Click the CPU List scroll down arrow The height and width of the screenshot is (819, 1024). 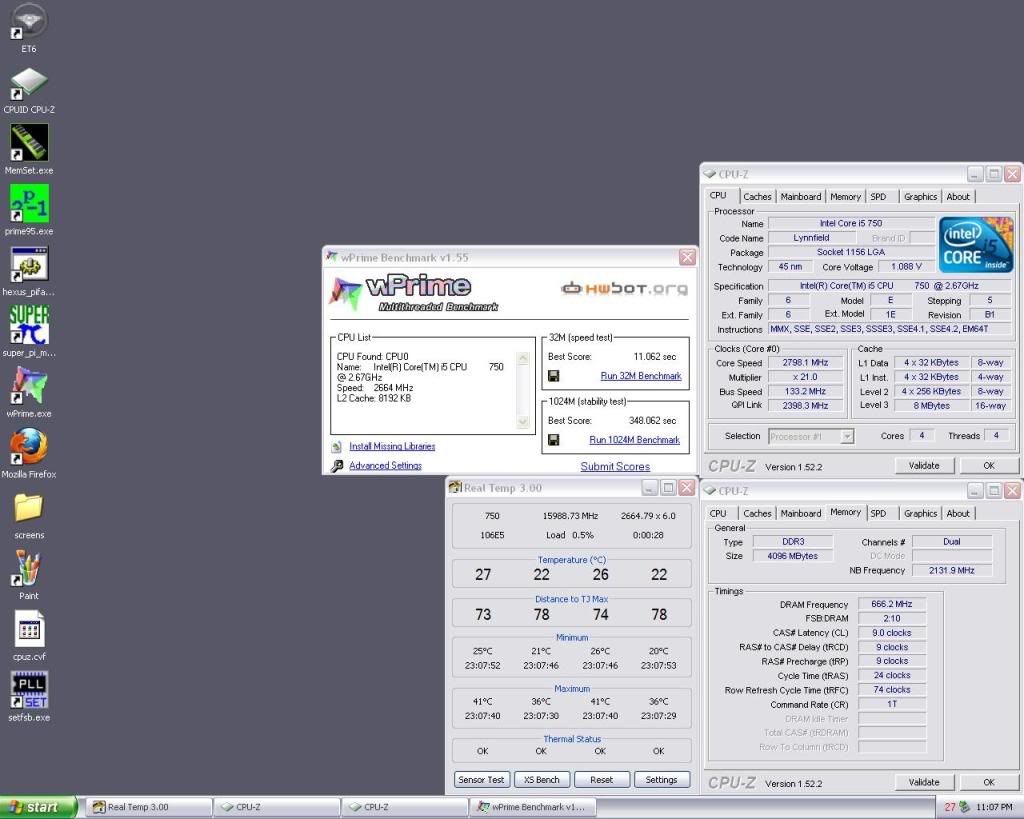point(522,422)
